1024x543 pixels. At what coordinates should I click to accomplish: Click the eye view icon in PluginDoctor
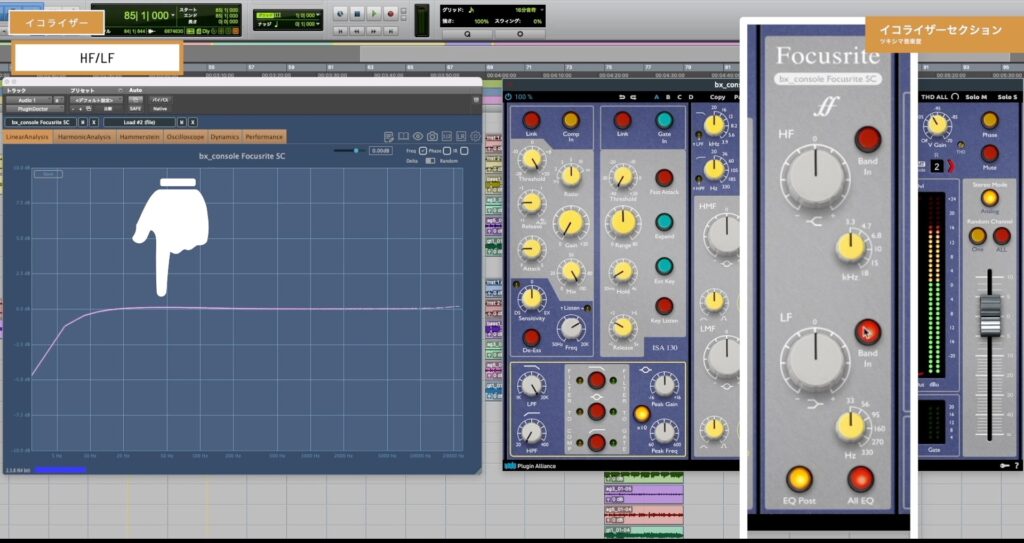(x=418, y=137)
